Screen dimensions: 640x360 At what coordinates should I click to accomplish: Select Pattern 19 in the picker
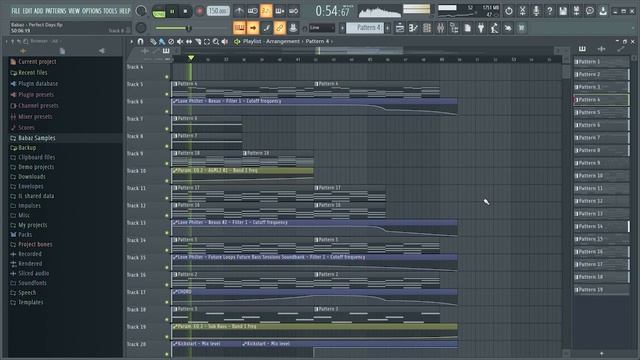coord(601,289)
